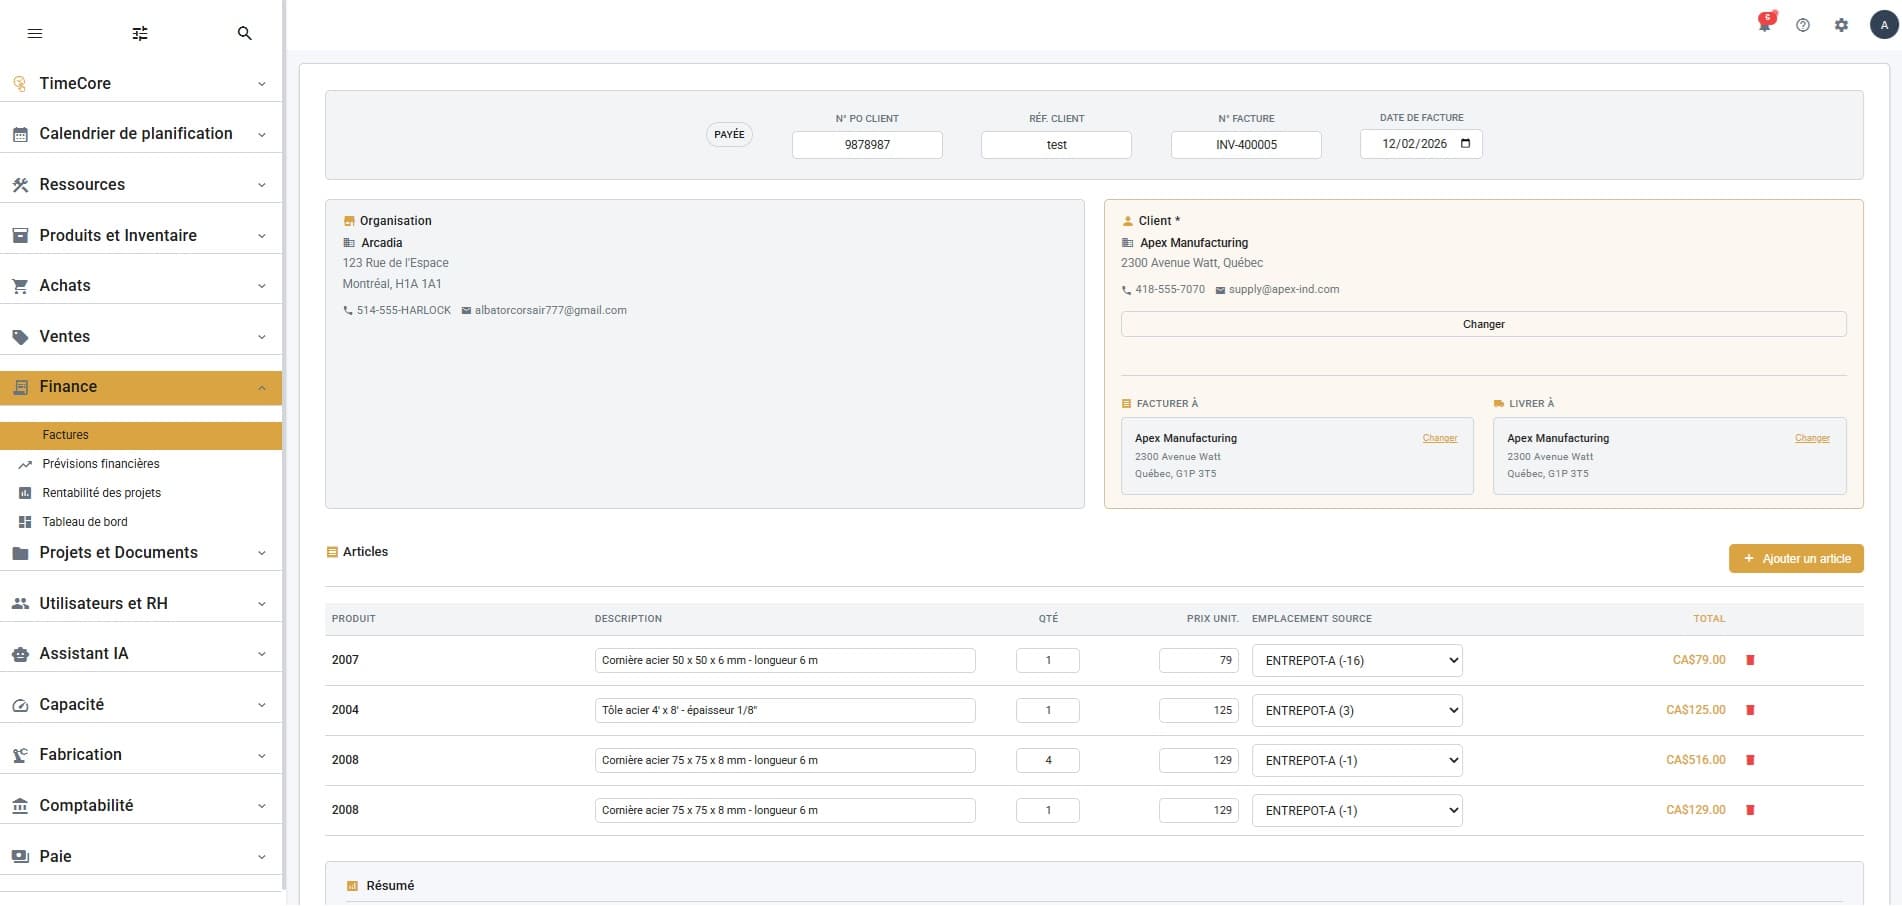The image size is (1902, 906).
Task: Click the Projets et Documents folder icon
Action: (x=20, y=553)
